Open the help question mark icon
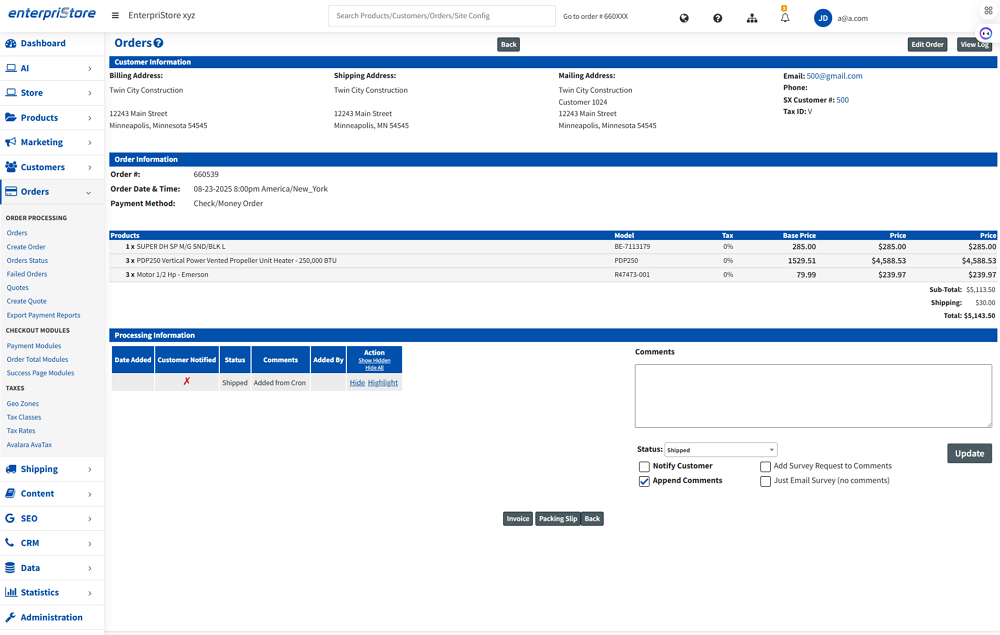 click(x=718, y=18)
